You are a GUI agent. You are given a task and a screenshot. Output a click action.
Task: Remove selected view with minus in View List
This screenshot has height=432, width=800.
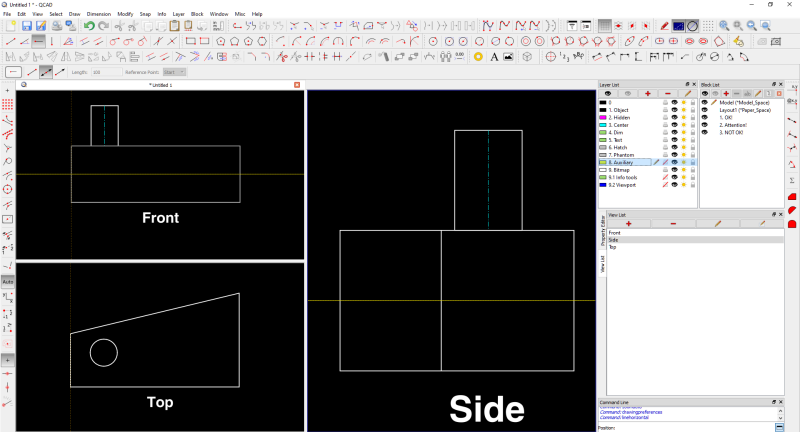673,224
